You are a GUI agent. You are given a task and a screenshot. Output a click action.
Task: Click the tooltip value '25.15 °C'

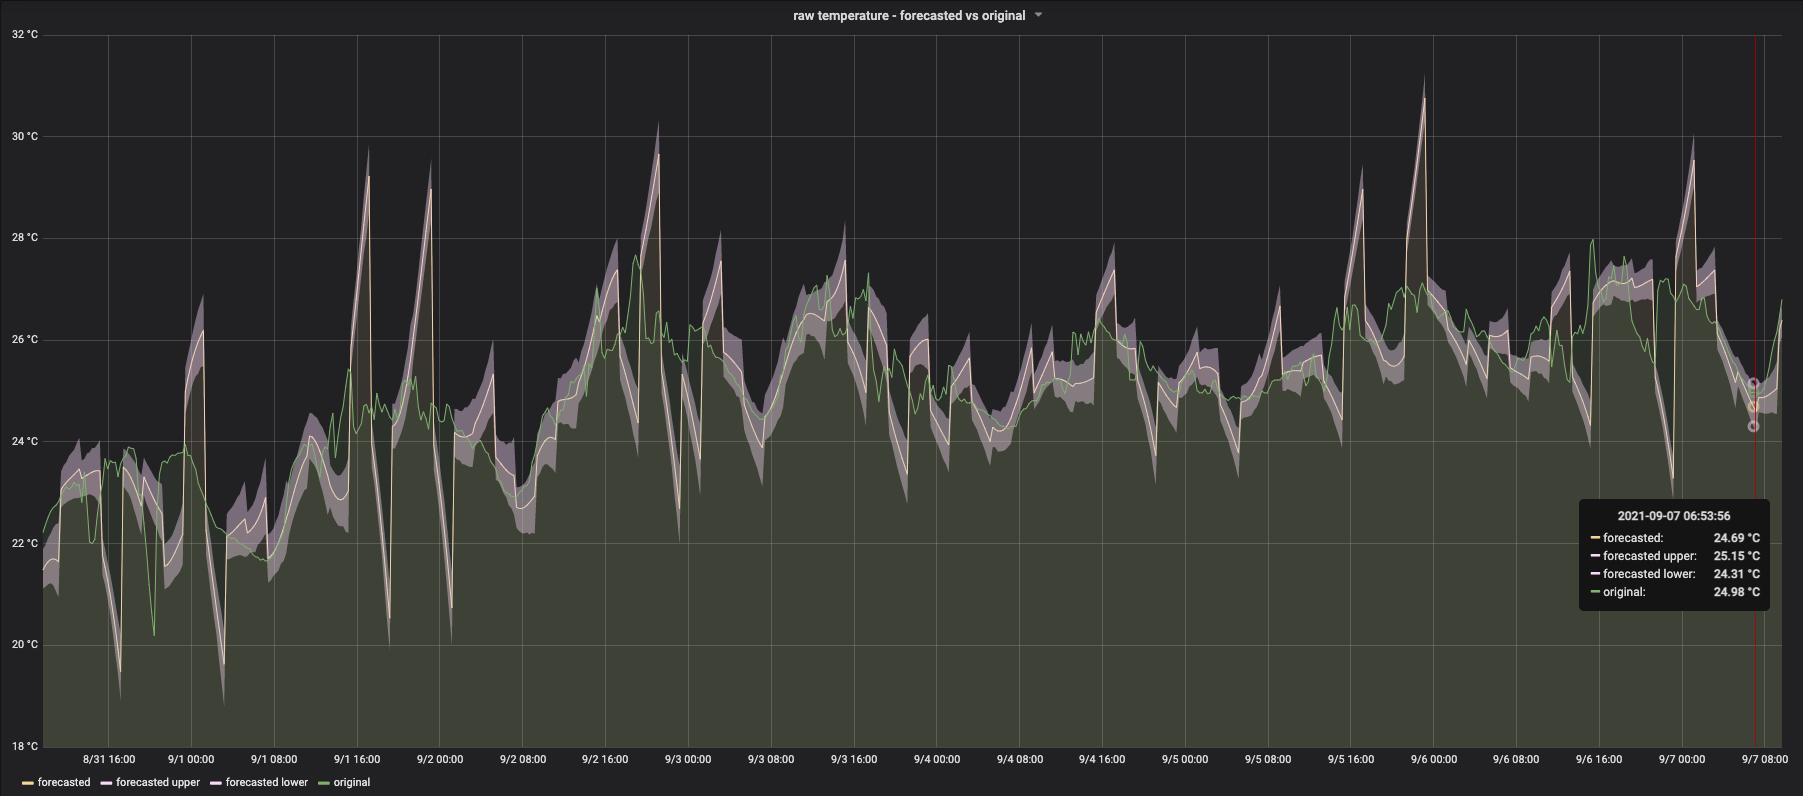(1737, 556)
